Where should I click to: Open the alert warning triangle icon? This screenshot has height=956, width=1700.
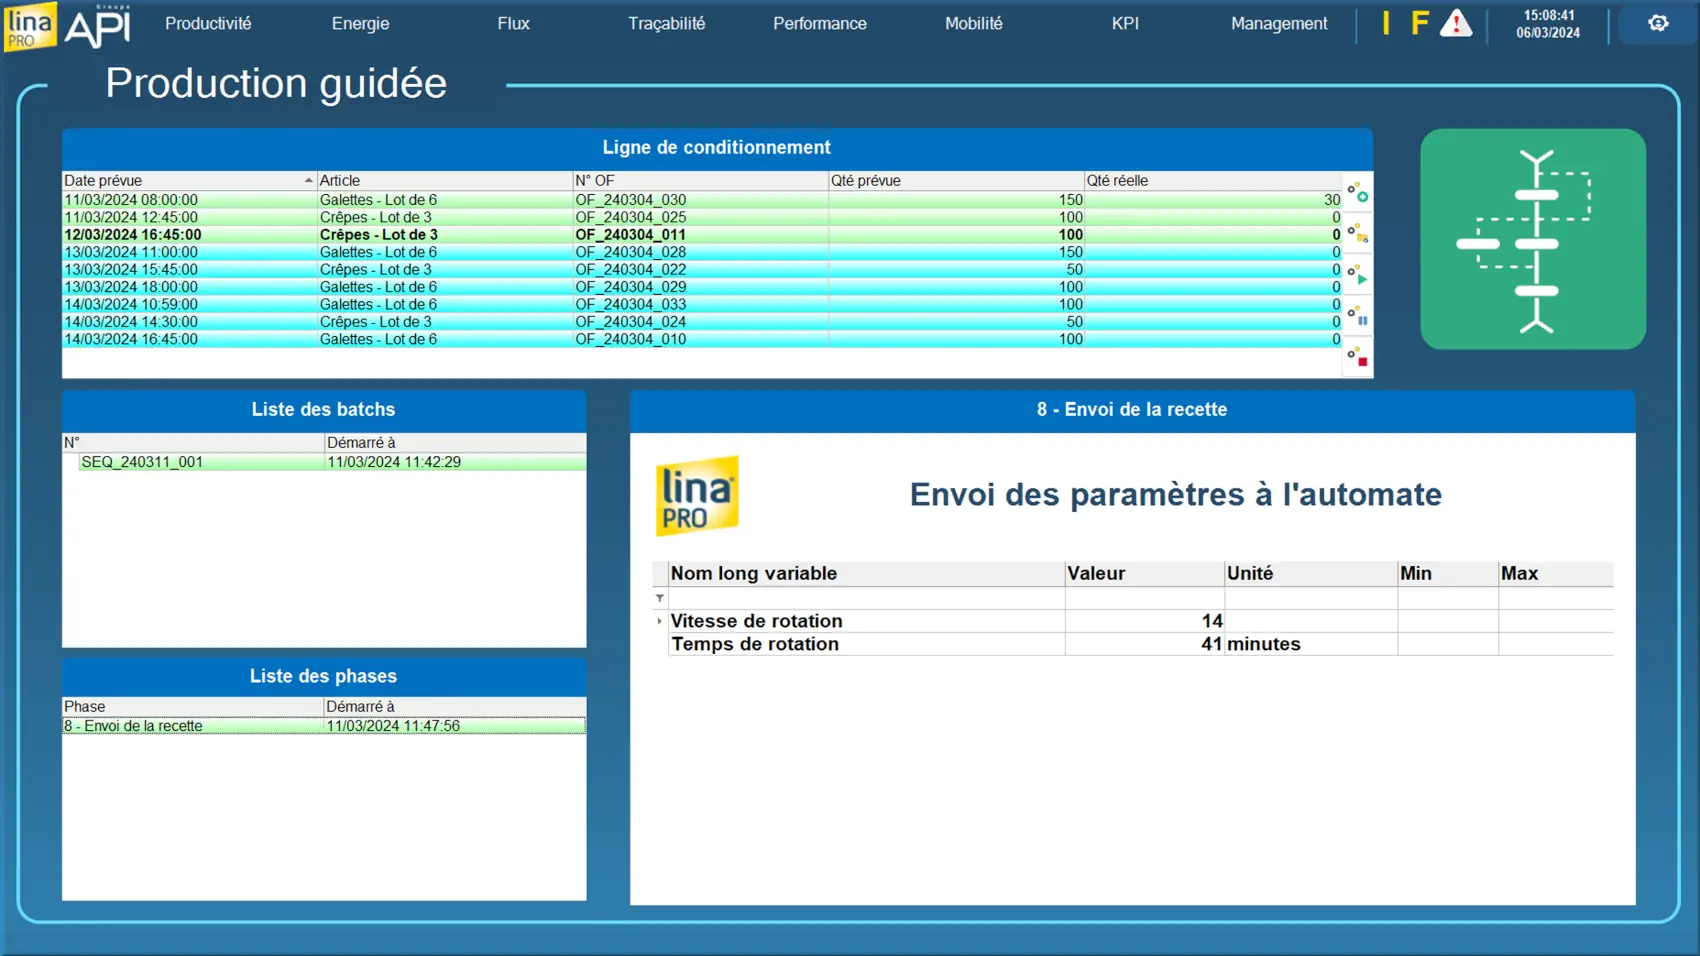[x=1455, y=24]
